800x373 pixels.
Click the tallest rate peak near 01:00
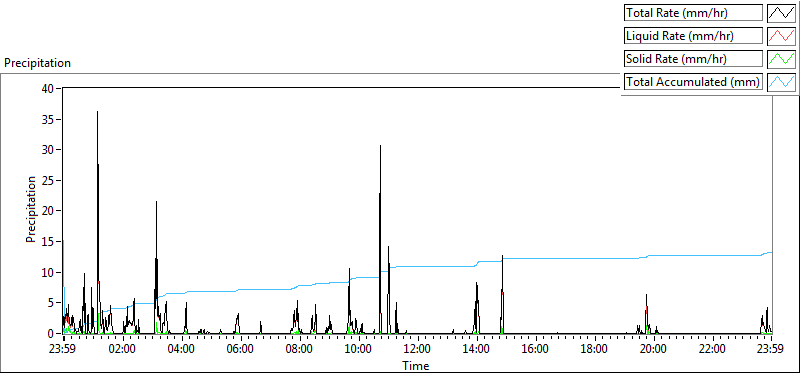[x=97, y=112]
